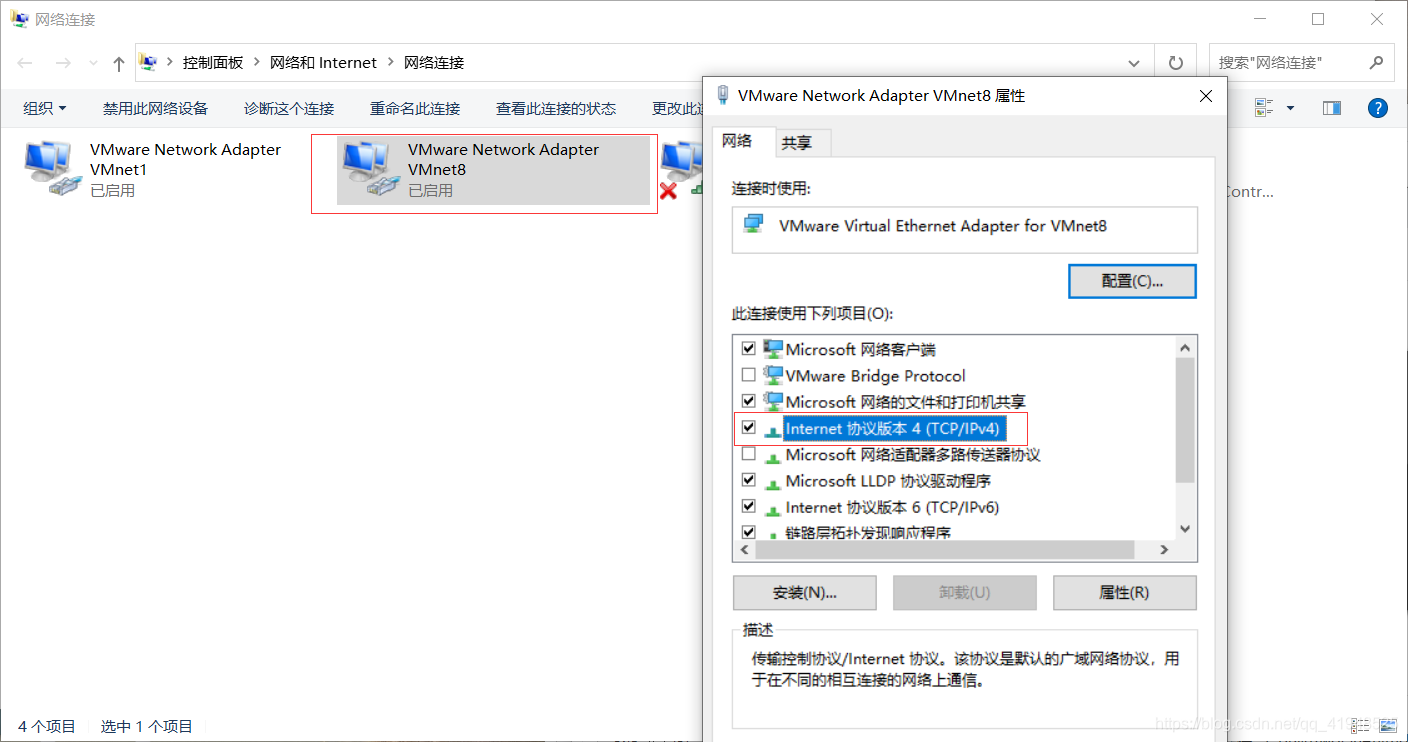Click 查看此连接的状态 toolbar command
This screenshot has height=742, width=1408.
pyautogui.click(x=556, y=108)
